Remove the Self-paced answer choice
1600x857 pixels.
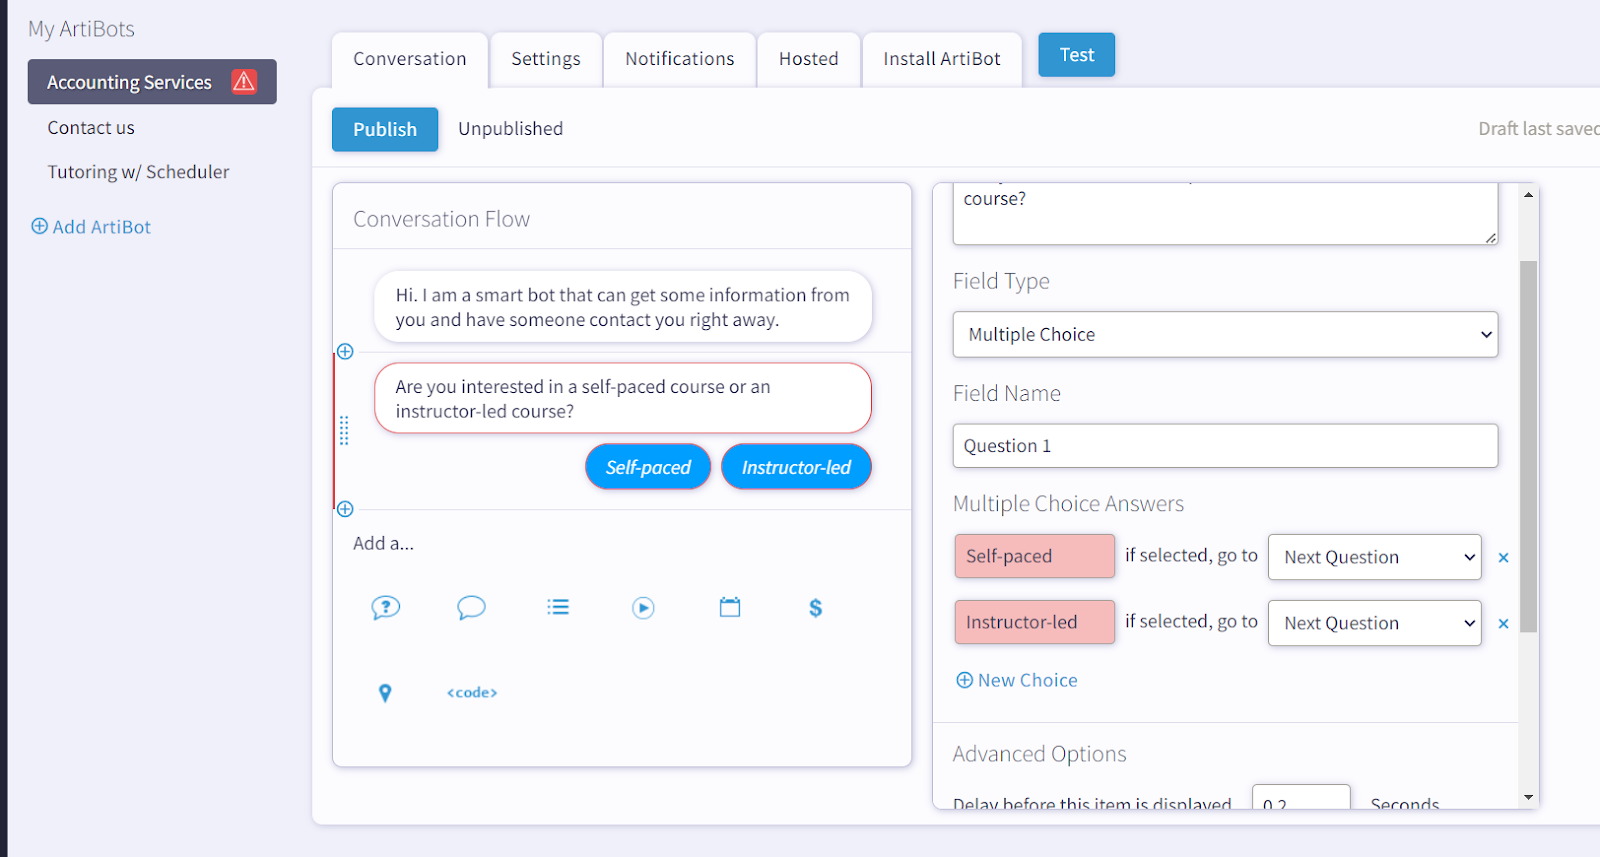pyautogui.click(x=1503, y=558)
